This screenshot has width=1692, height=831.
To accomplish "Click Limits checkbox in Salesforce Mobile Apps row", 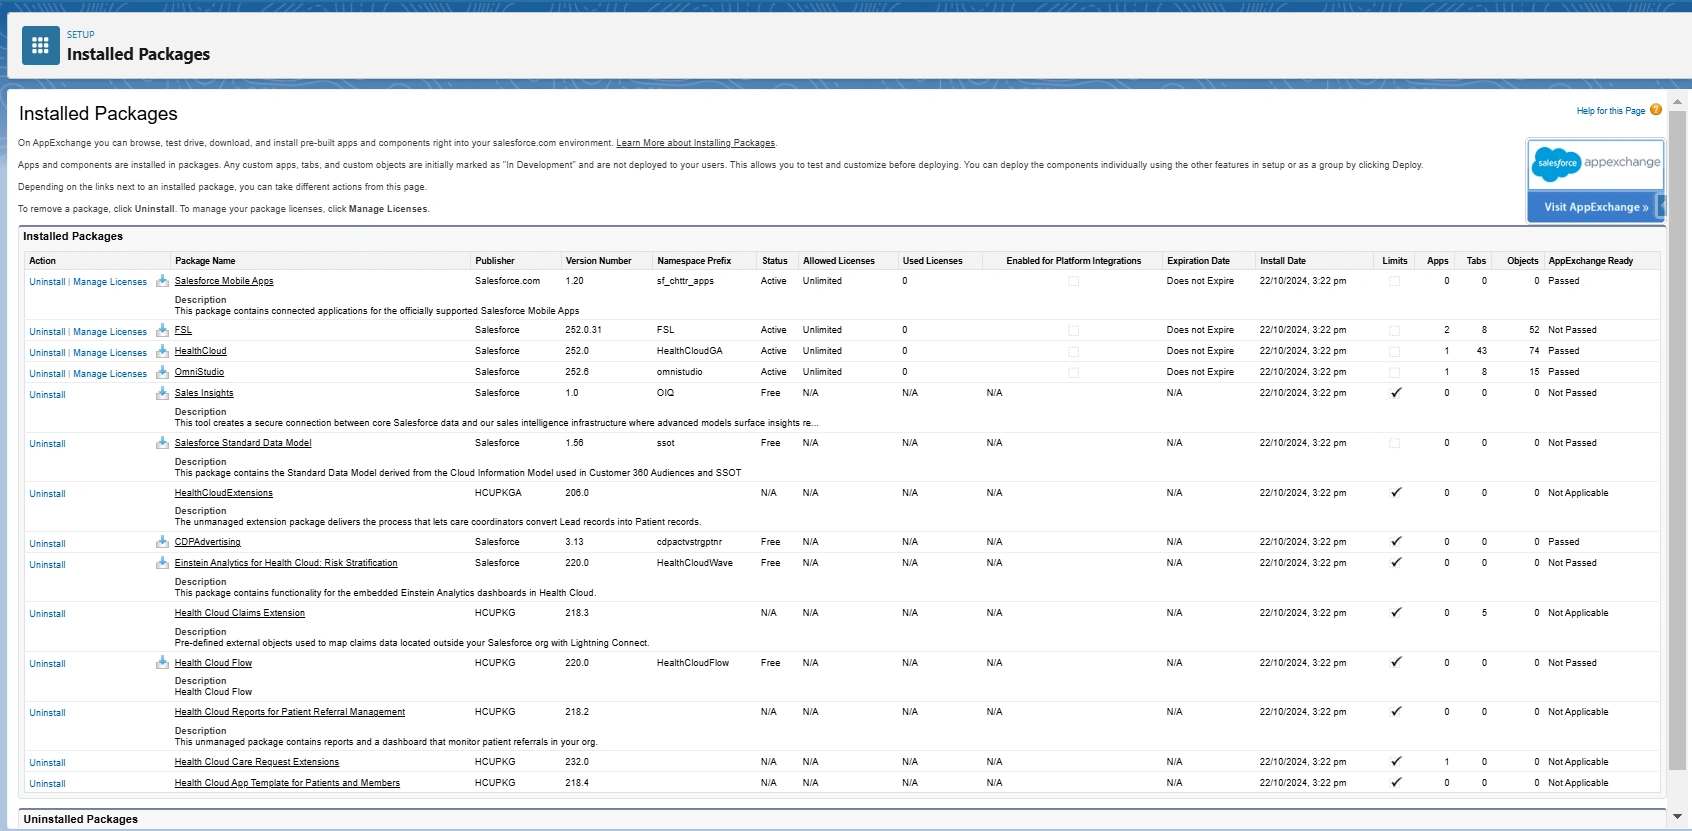I will [1395, 282].
